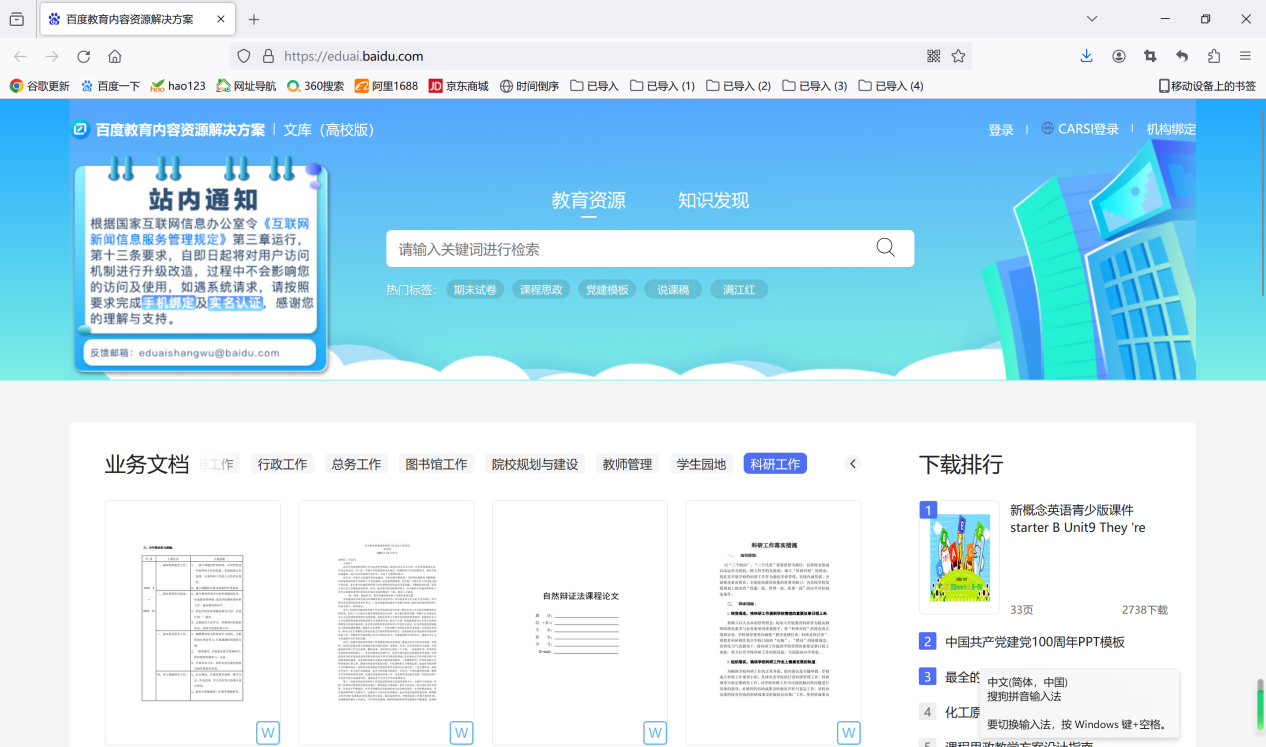The height and width of the screenshot is (747, 1266).
Task: Open Firefox's recent tabs view button
Action: click(x=17, y=19)
